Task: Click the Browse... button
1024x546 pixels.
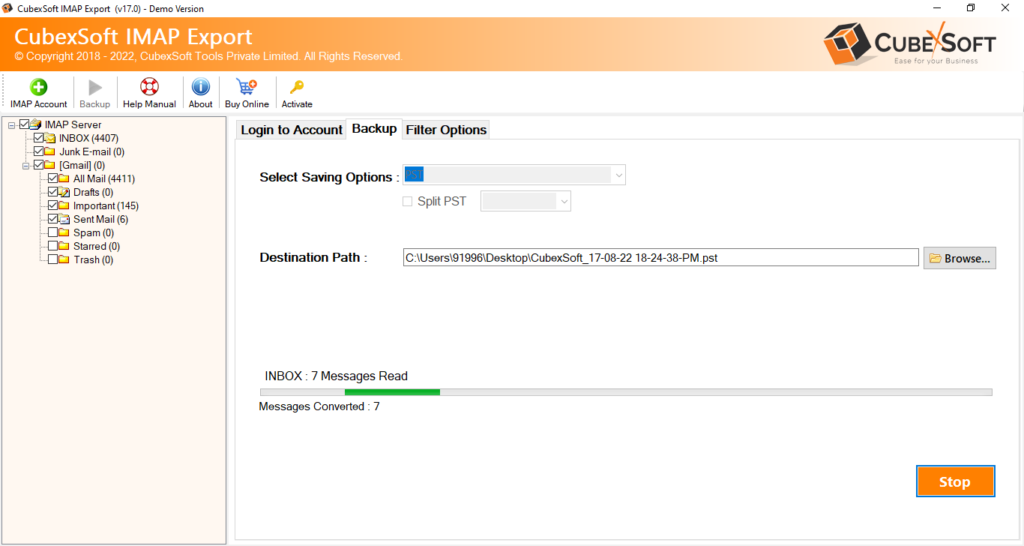Action: [959, 258]
